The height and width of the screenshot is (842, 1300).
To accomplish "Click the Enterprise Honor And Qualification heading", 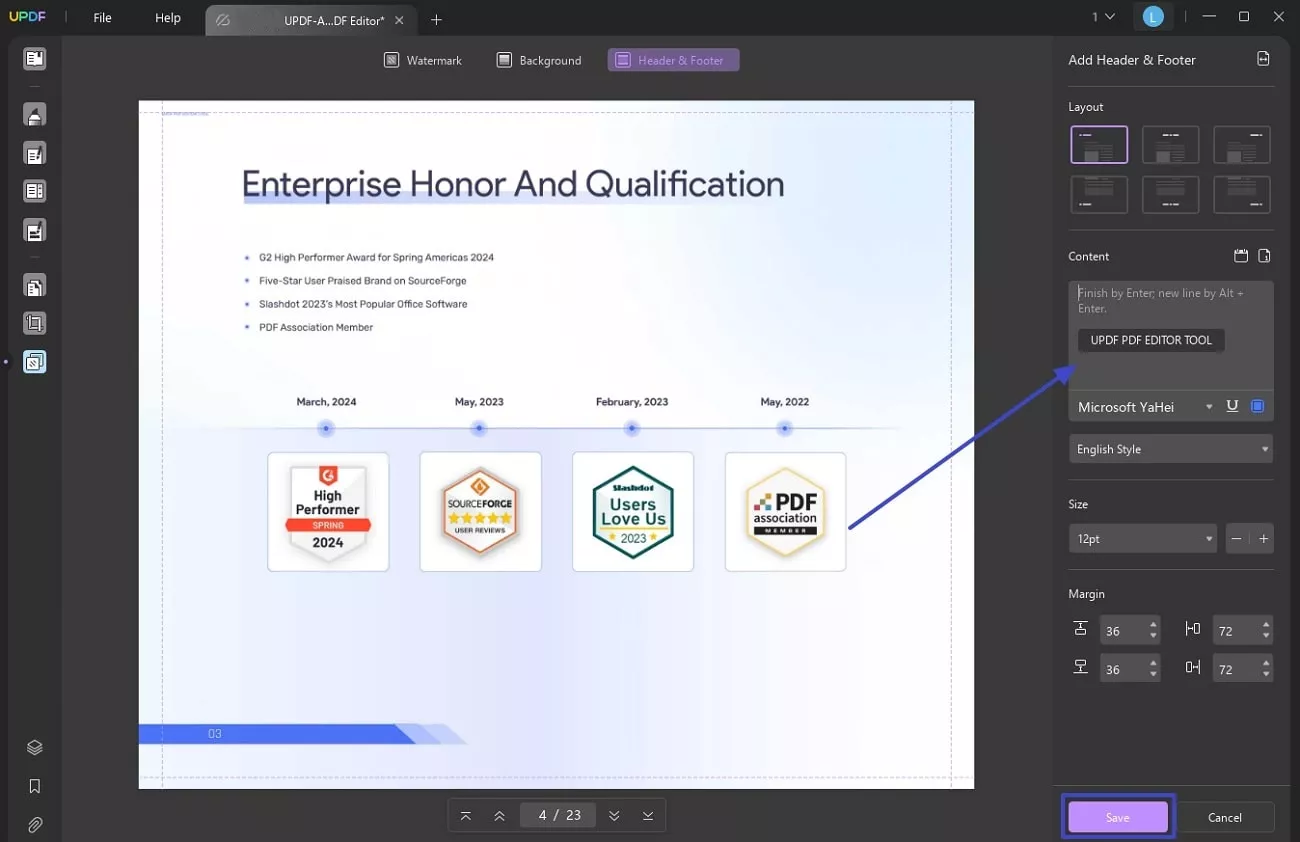I will [x=513, y=184].
